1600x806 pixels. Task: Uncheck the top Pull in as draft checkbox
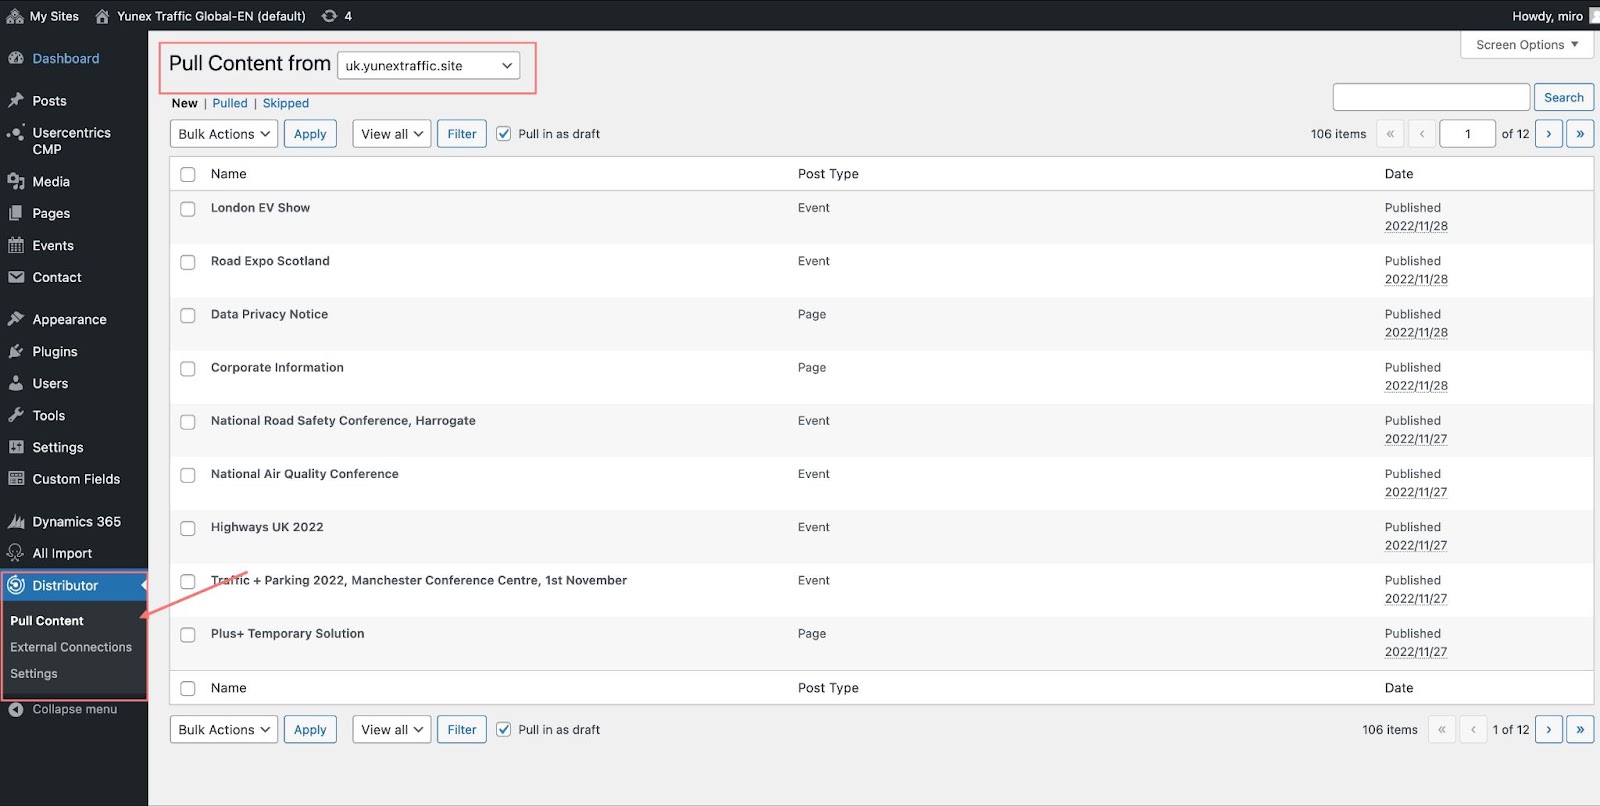(504, 134)
